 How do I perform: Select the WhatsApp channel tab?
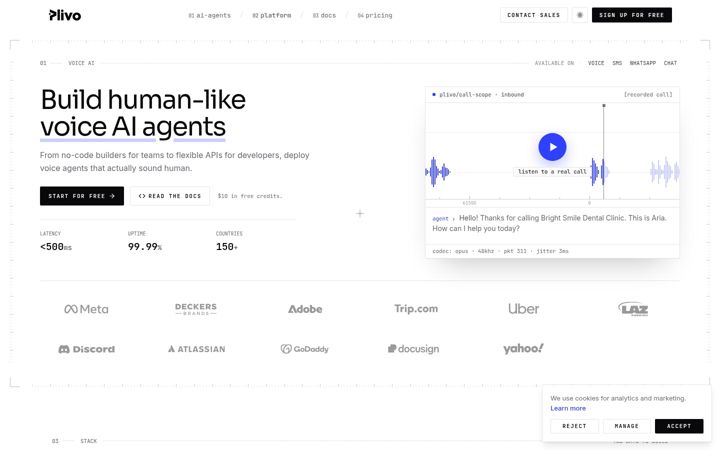click(x=642, y=63)
